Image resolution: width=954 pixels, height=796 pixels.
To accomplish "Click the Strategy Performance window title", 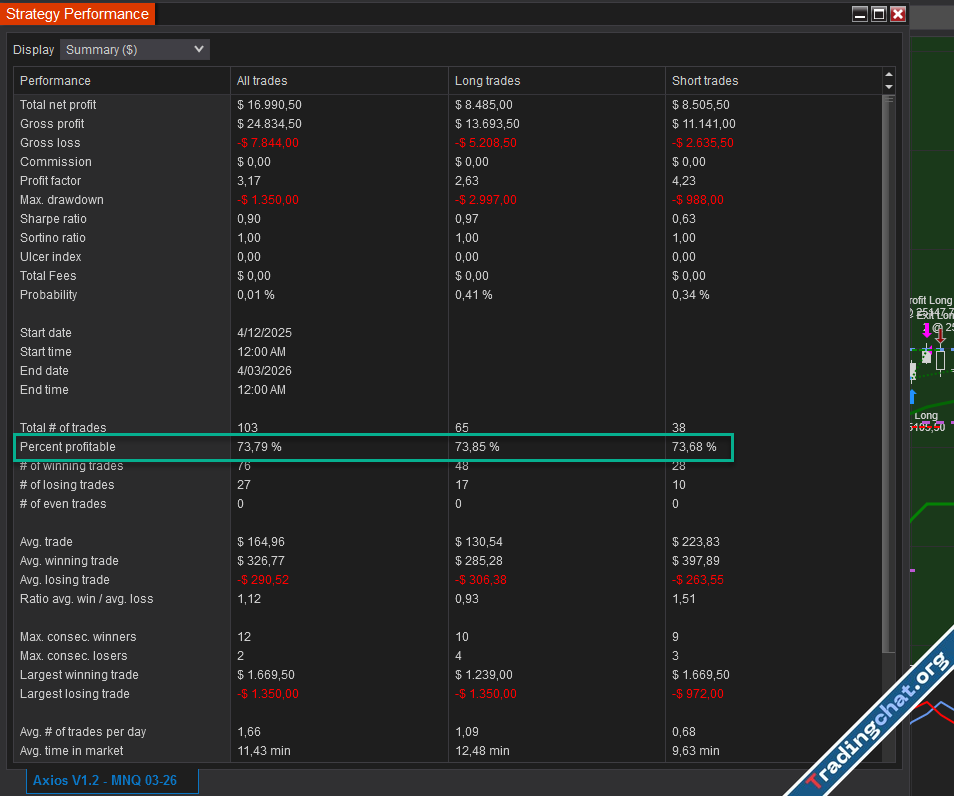I will click(77, 14).
